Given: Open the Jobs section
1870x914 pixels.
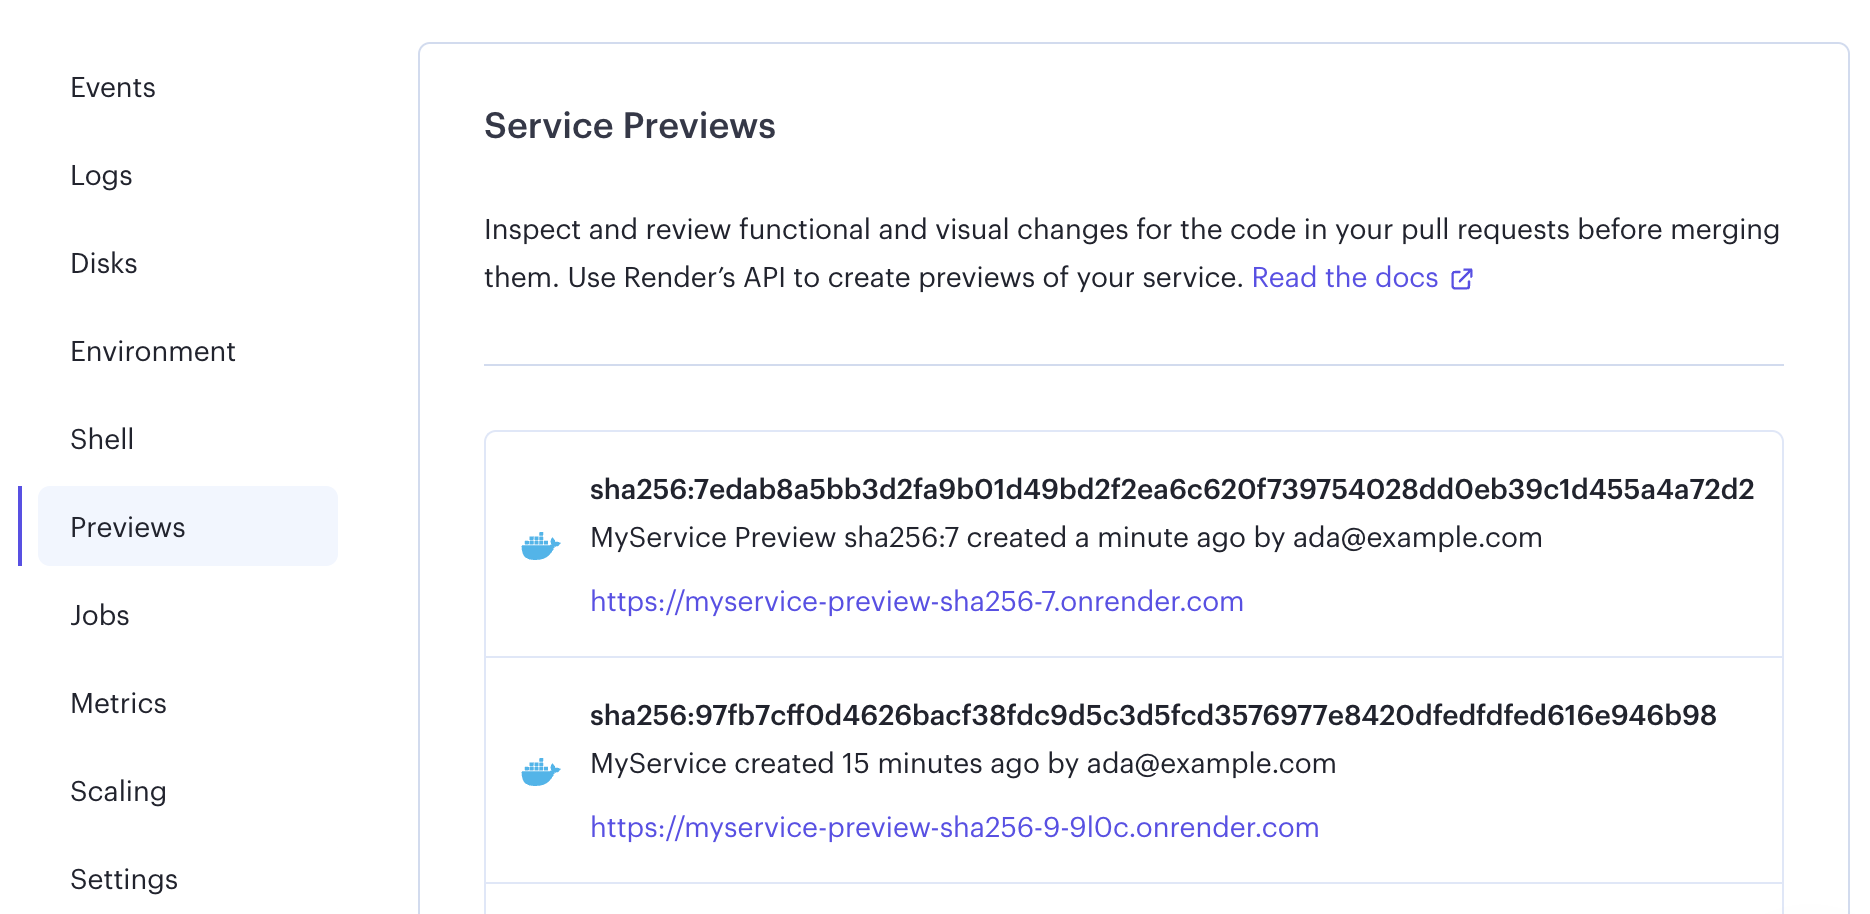Looking at the screenshot, I should click(x=100, y=615).
